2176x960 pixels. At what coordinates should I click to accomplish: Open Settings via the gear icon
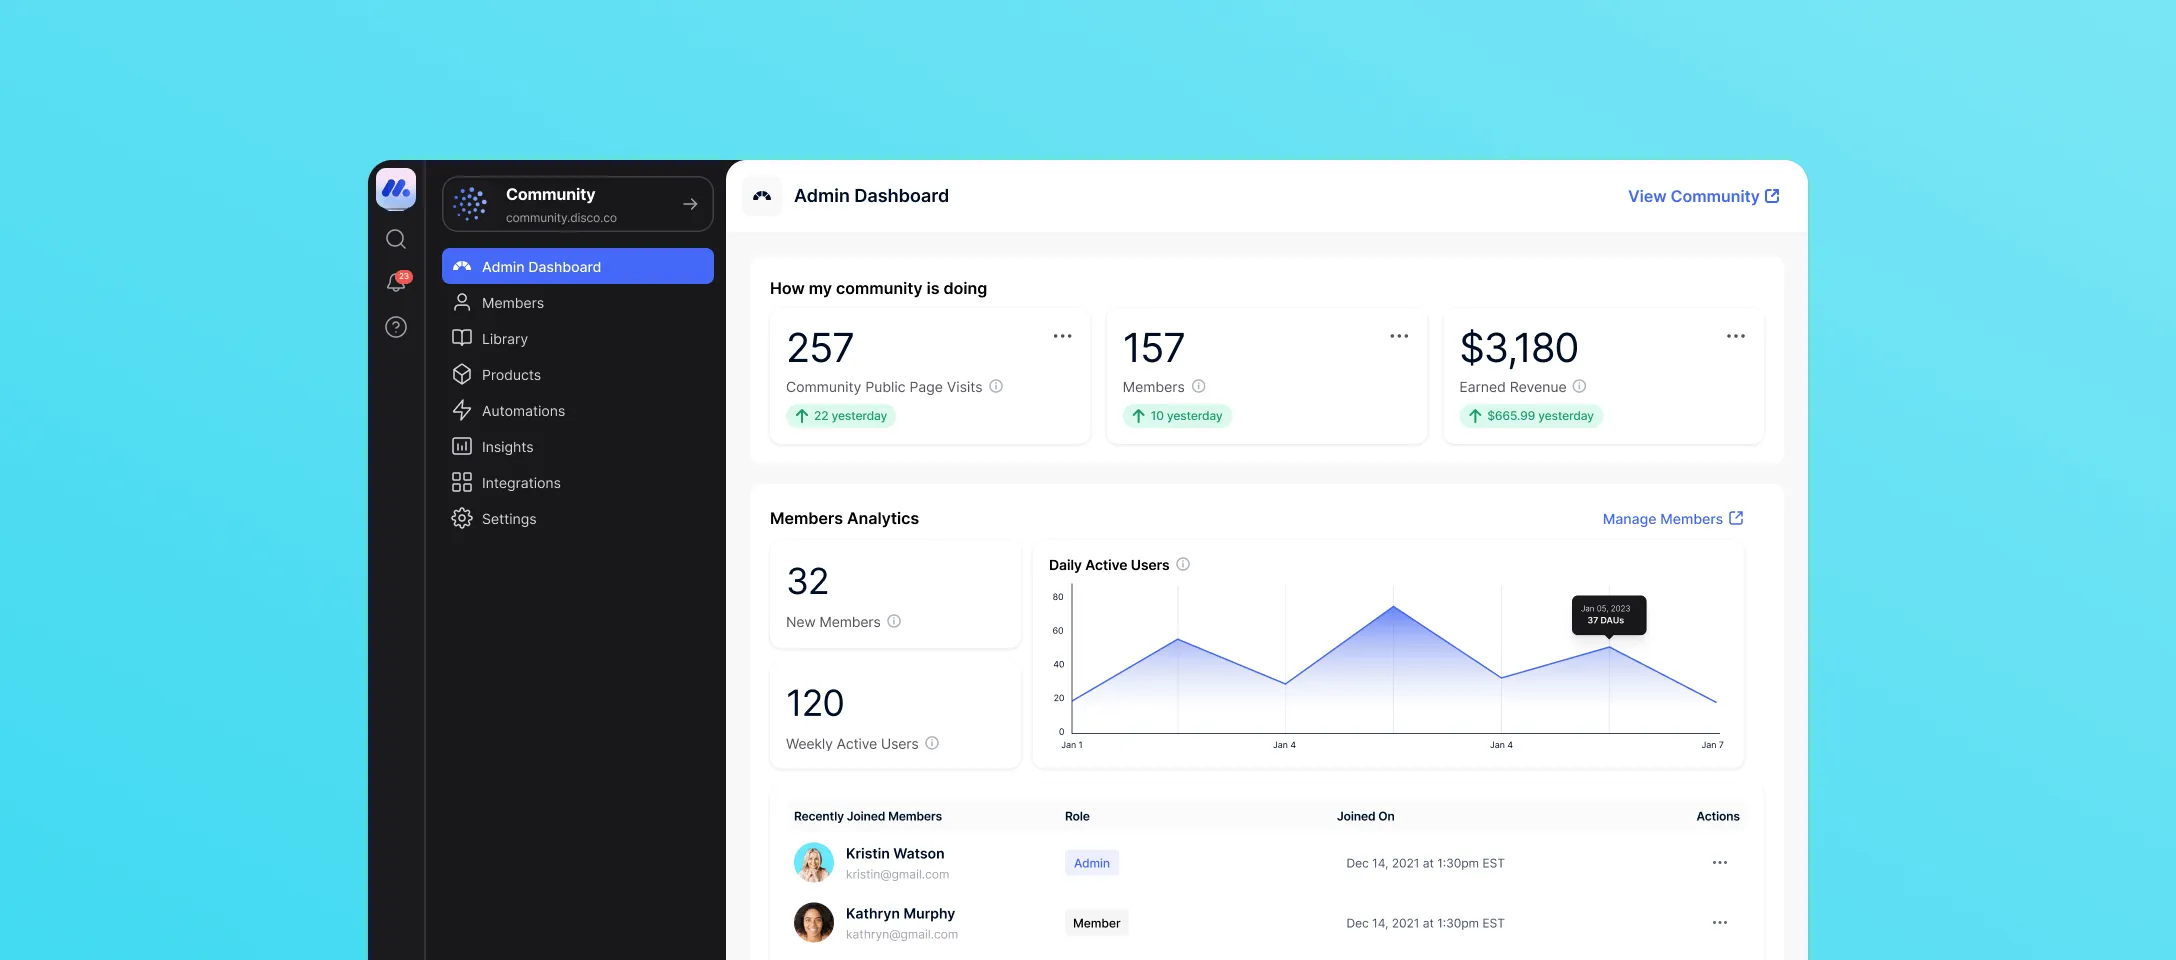(508, 518)
